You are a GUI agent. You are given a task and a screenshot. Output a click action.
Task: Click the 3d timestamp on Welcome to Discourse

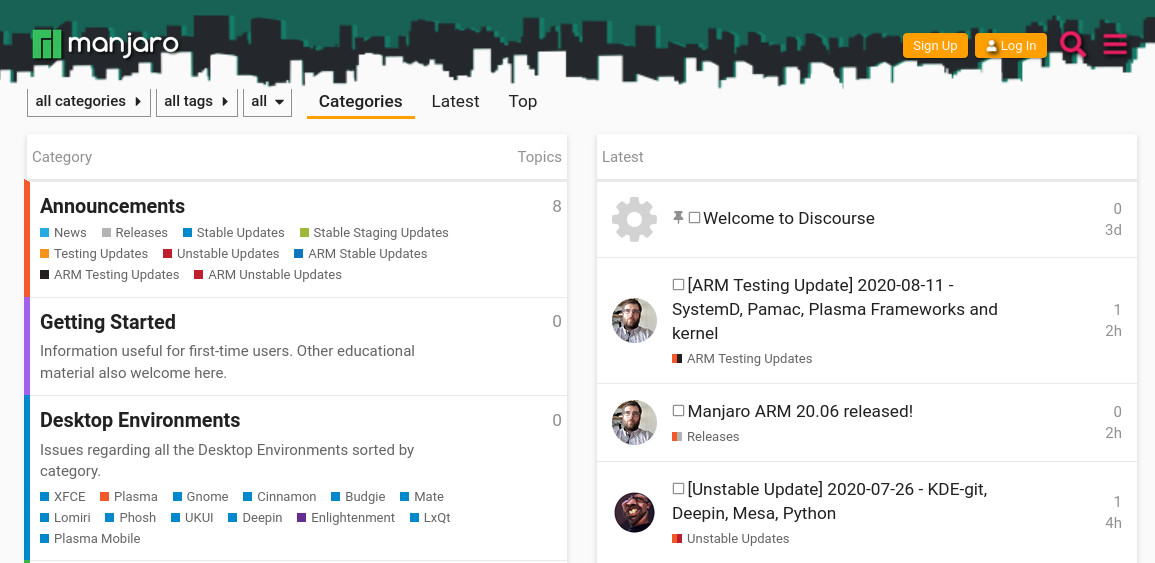(1113, 230)
